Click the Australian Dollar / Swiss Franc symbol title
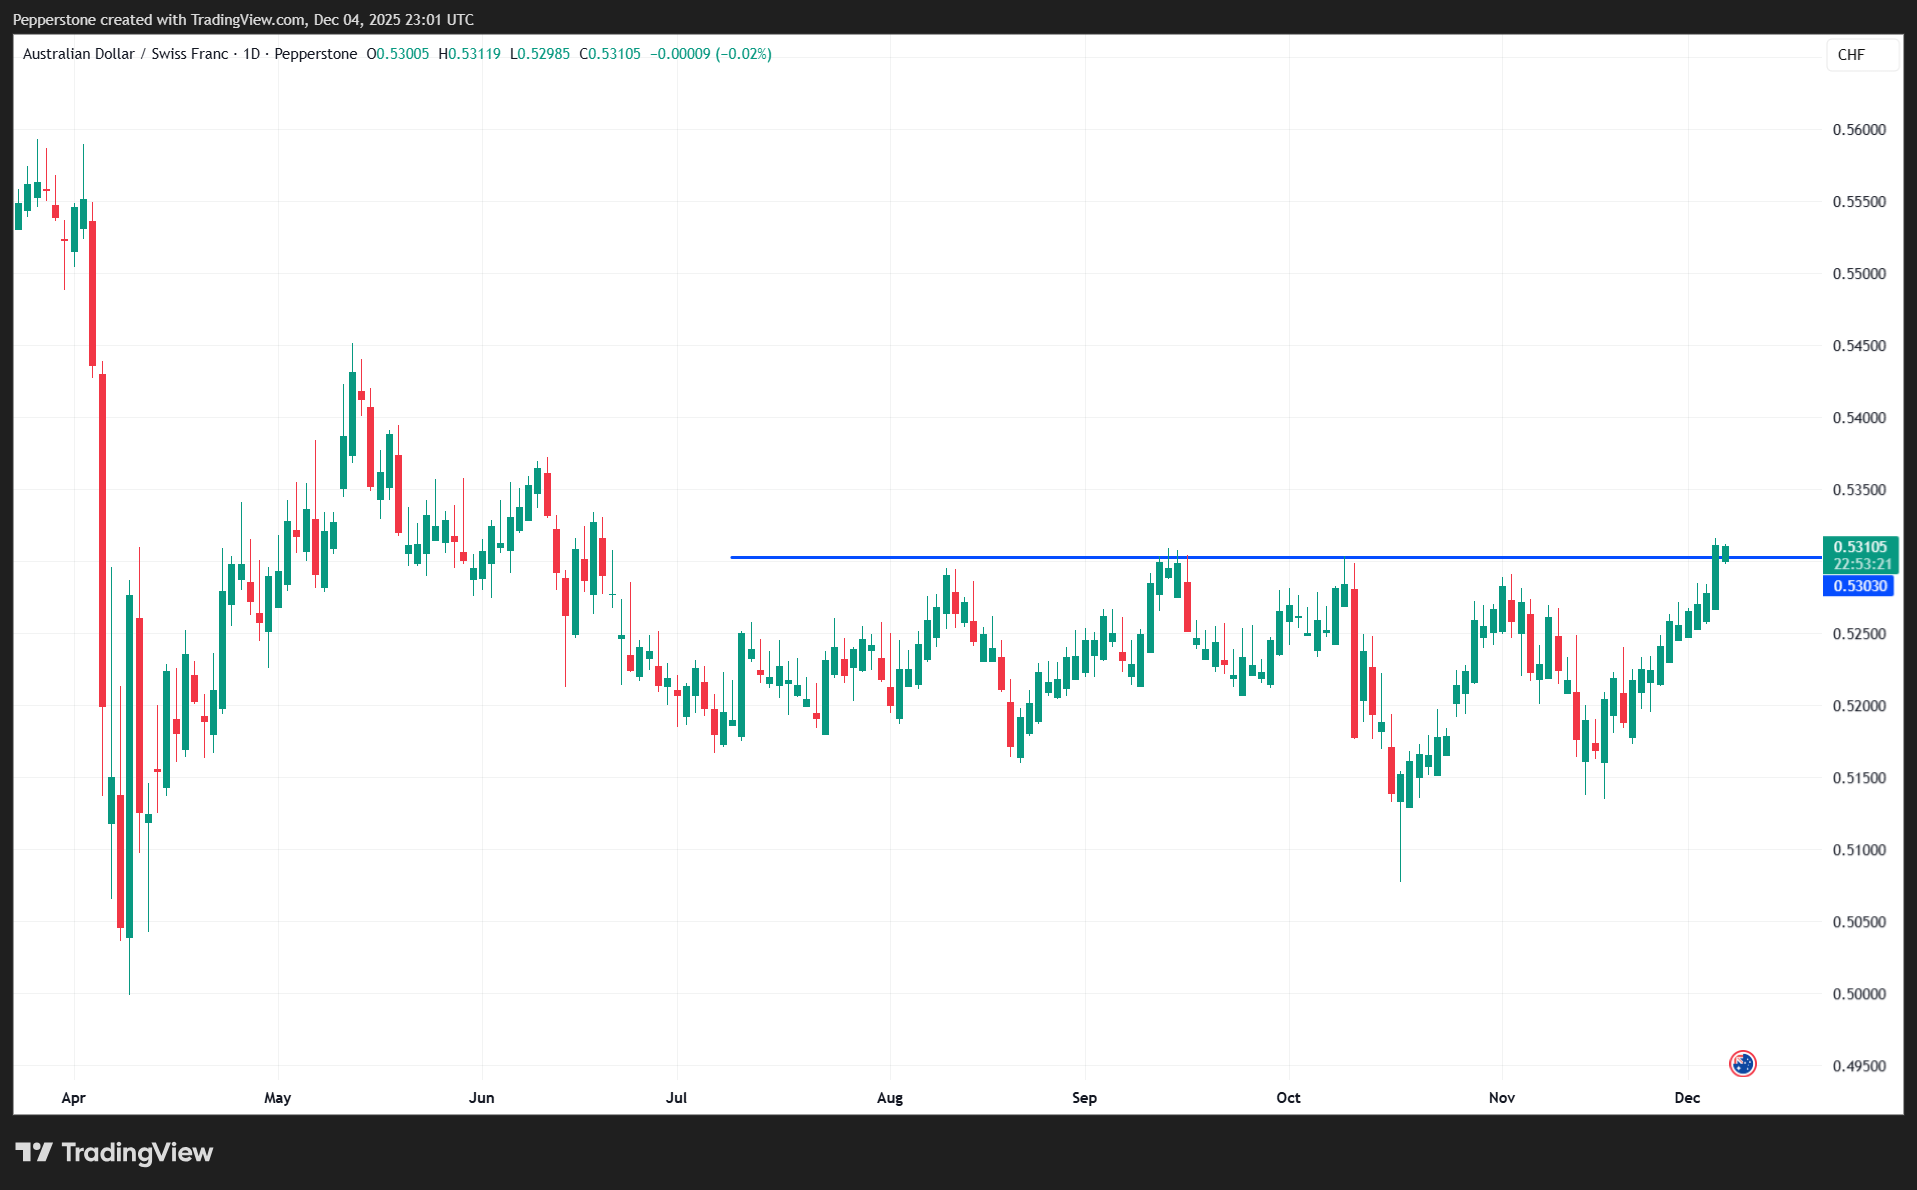This screenshot has height=1190, width=1917. [125, 54]
